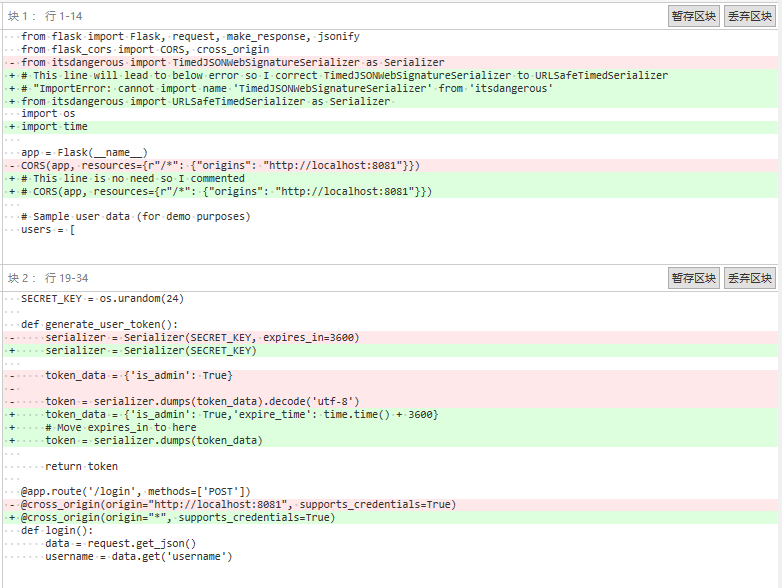Select removed uncommented CORS(app, resources=...) line
The width and height of the screenshot is (782, 588).
click(x=391, y=166)
